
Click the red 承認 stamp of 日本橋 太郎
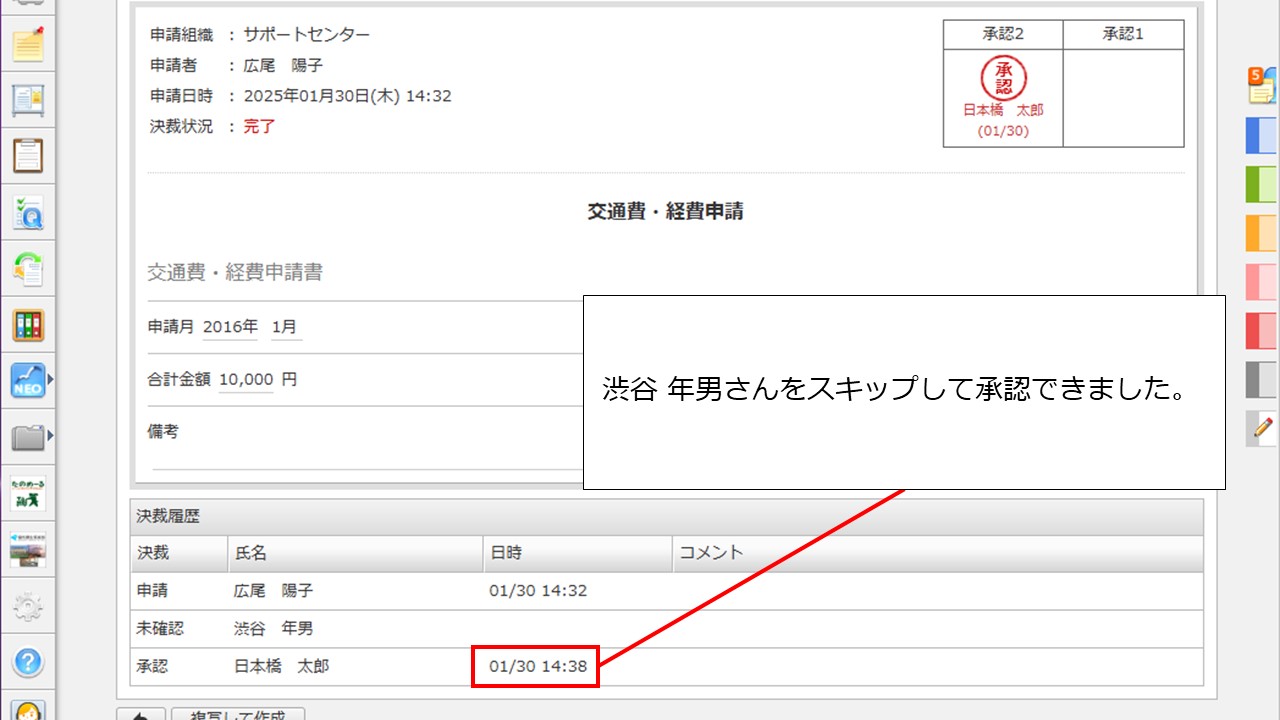click(1003, 78)
